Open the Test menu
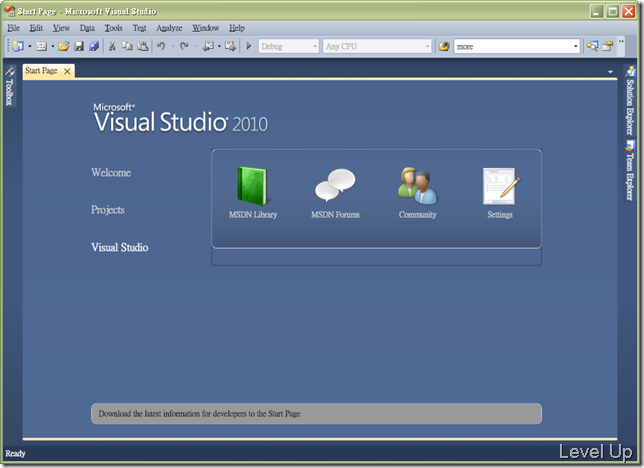Image resolution: width=644 pixels, height=468 pixels. (x=139, y=28)
